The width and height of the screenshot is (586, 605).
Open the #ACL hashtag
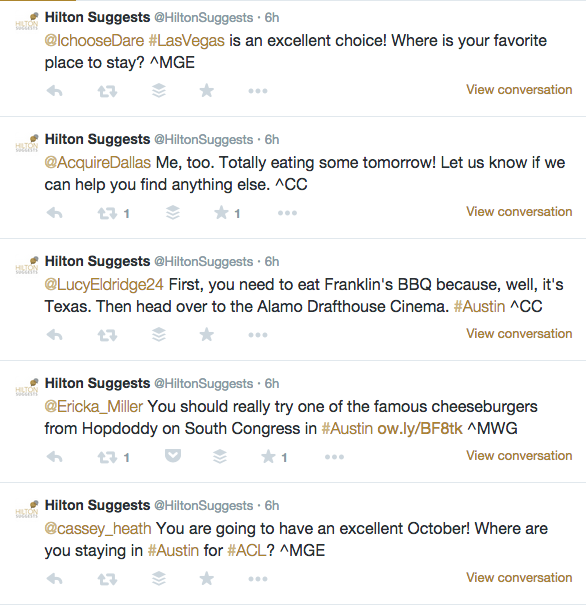(247, 551)
